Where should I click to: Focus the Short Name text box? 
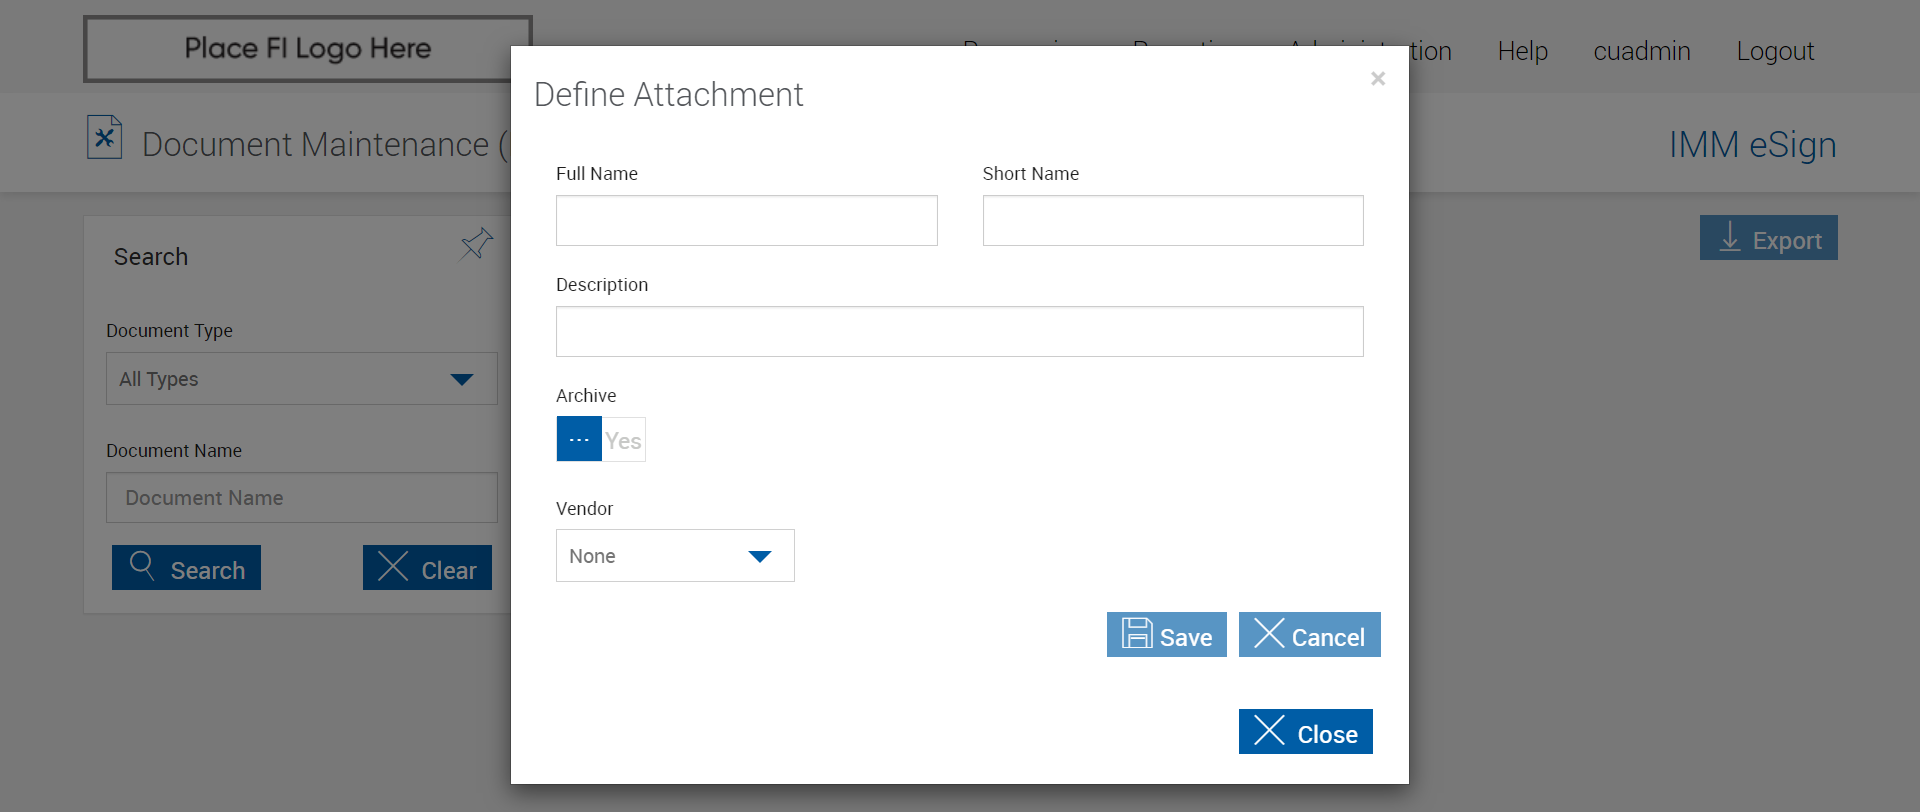click(x=1172, y=221)
